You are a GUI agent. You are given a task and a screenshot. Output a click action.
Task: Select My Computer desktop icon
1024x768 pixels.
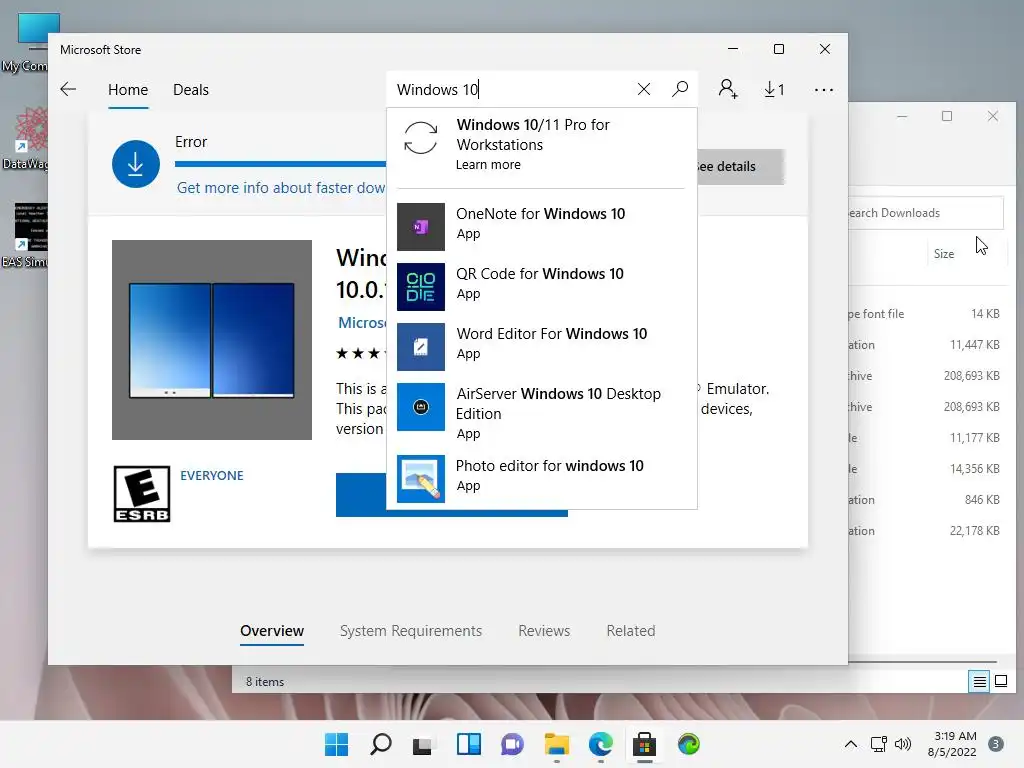pos(26,42)
